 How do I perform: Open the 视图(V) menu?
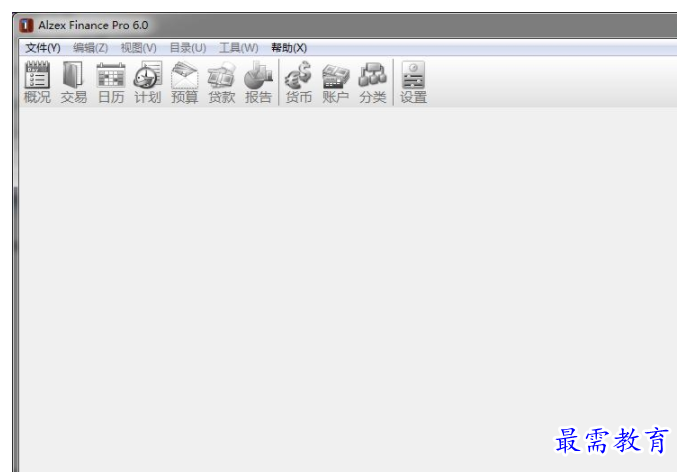click(138, 48)
